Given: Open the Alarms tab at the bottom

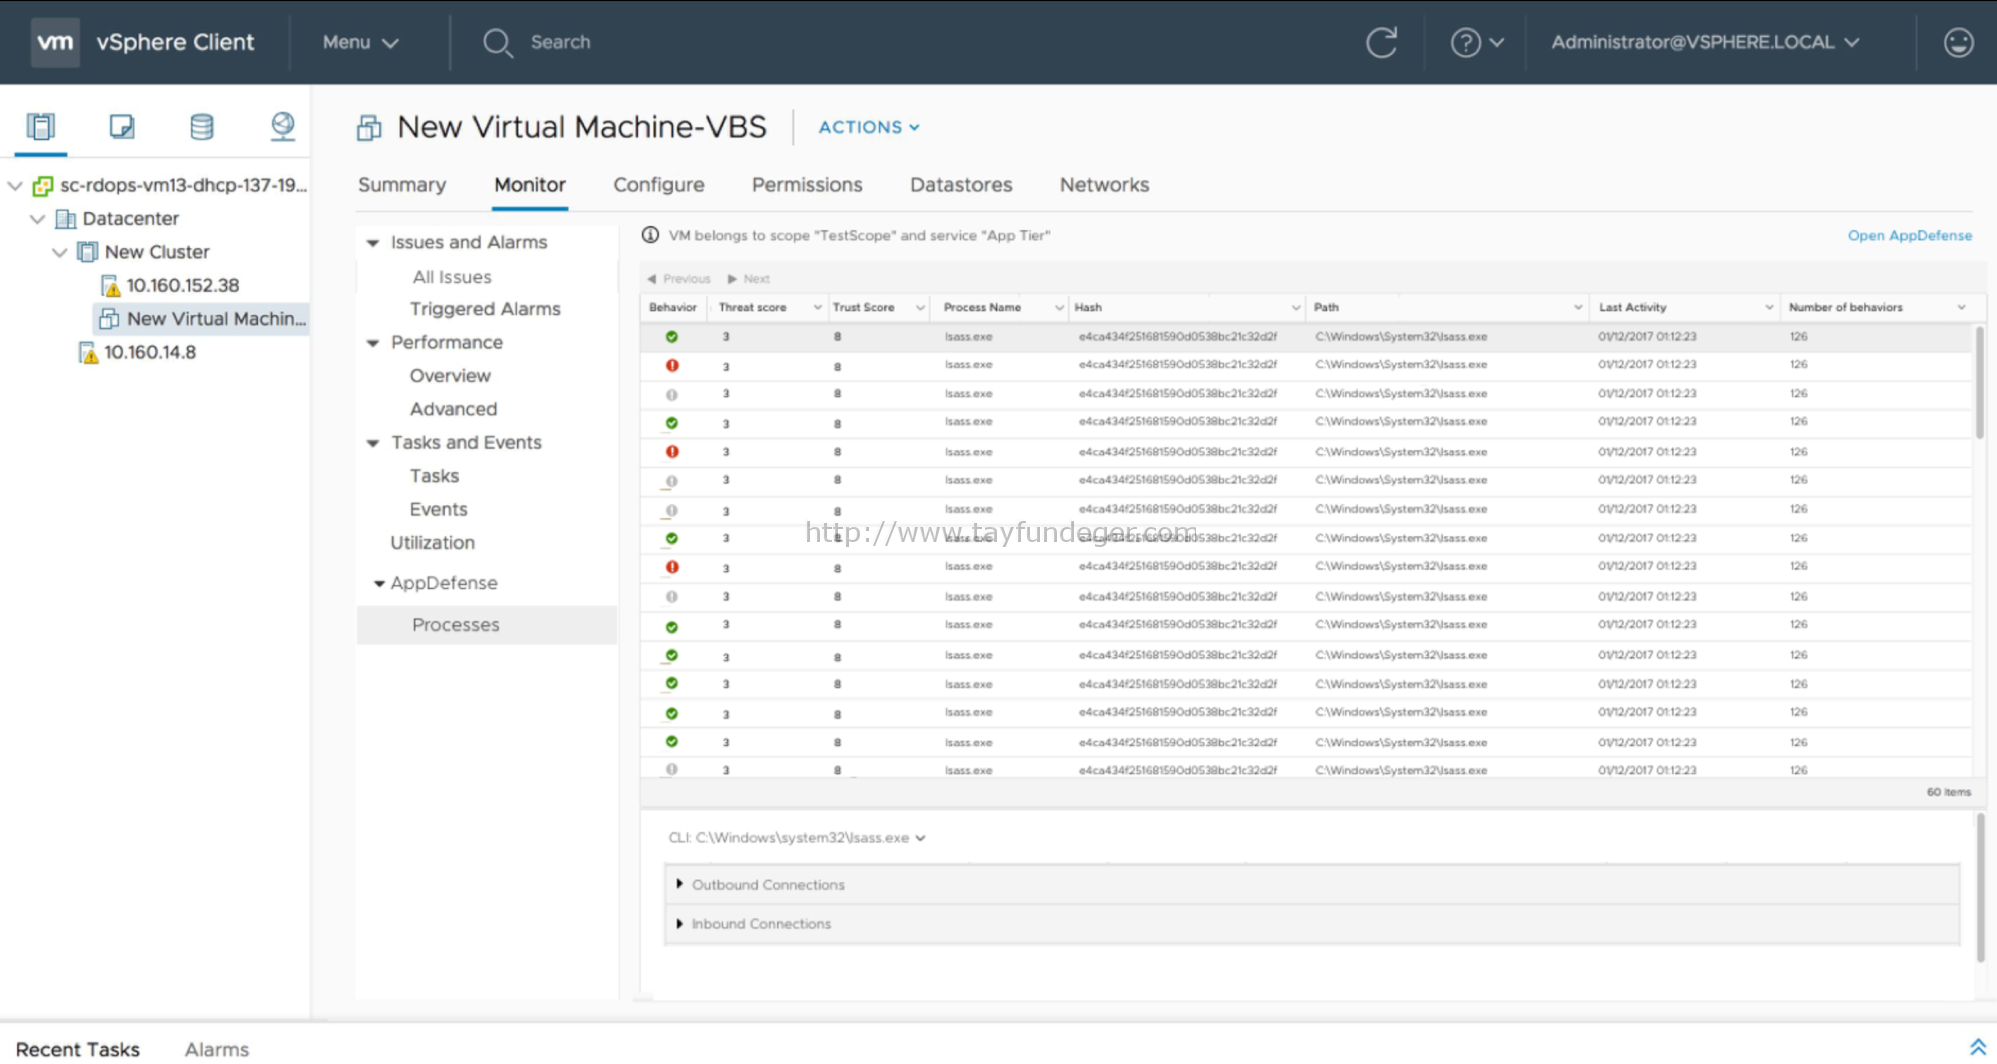Looking at the screenshot, I should (217, 1049).
